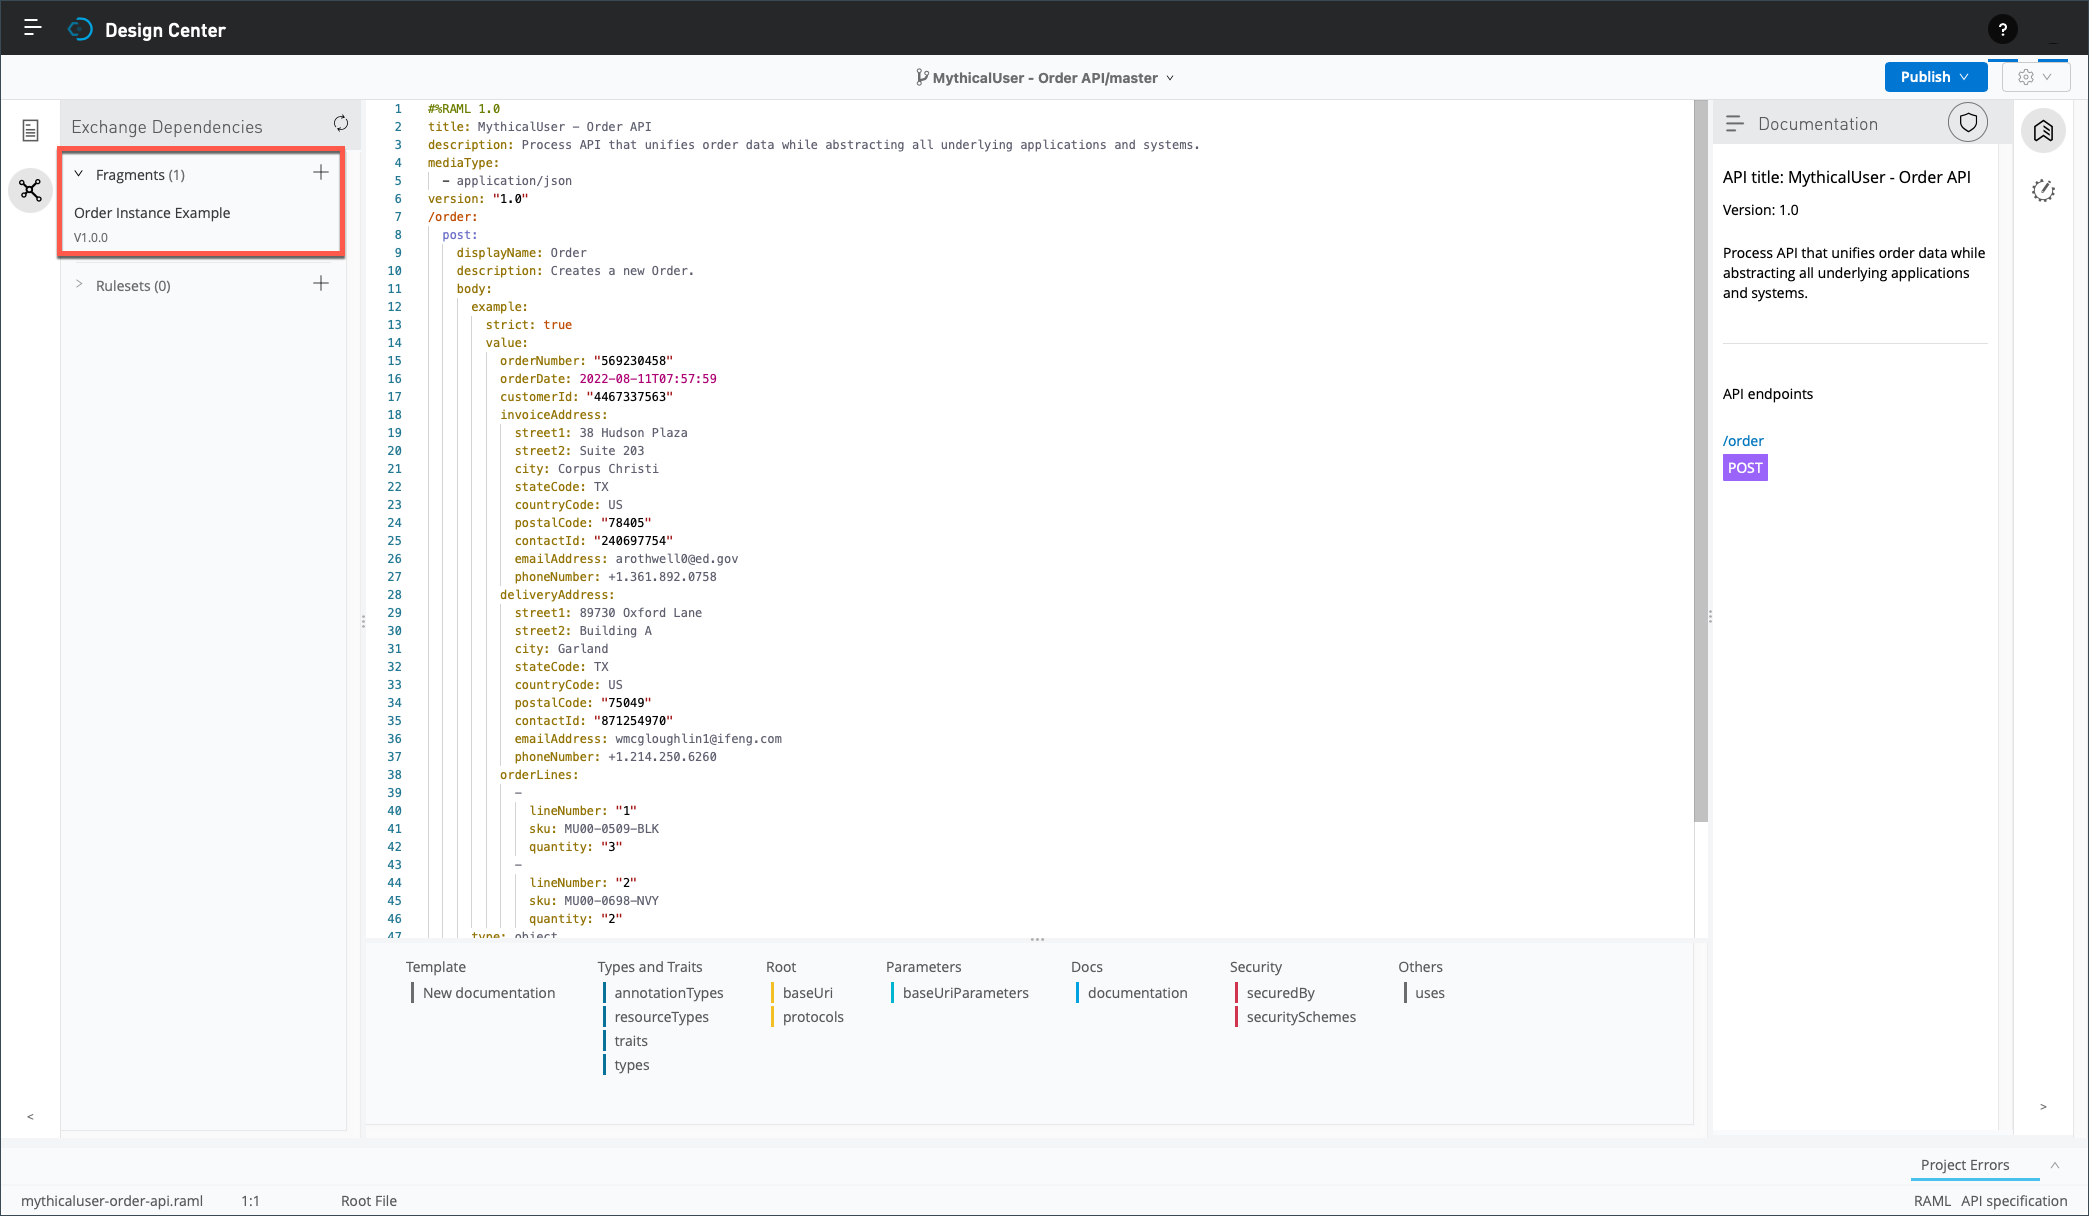
Task: Click the POST method badge
Action: (1745, 468)
